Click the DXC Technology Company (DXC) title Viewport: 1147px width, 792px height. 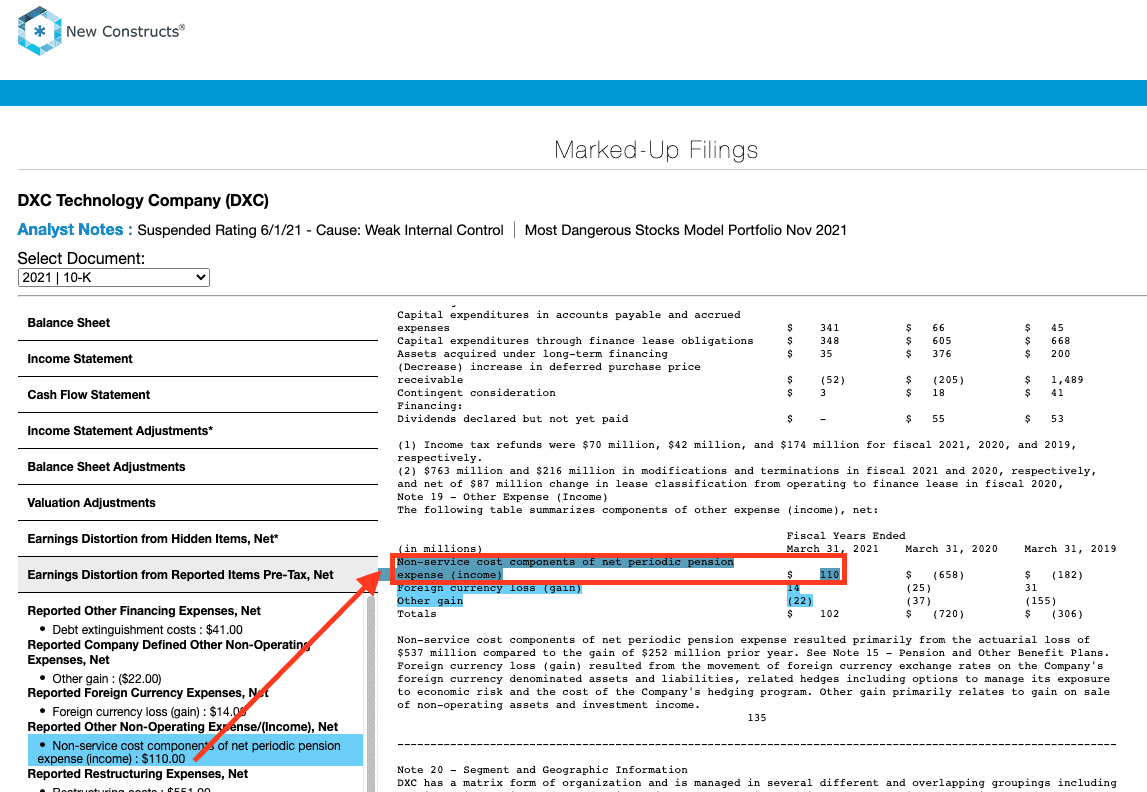(143, 200)
